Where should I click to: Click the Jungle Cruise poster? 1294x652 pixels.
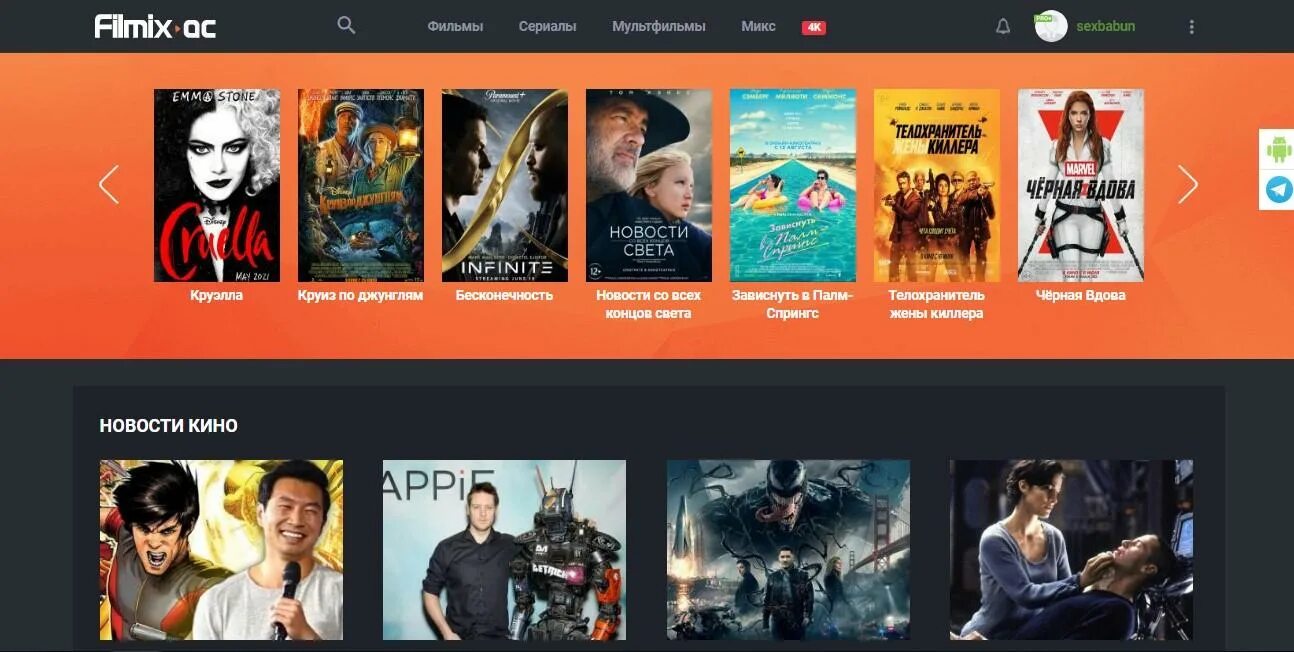coord(361,185)
